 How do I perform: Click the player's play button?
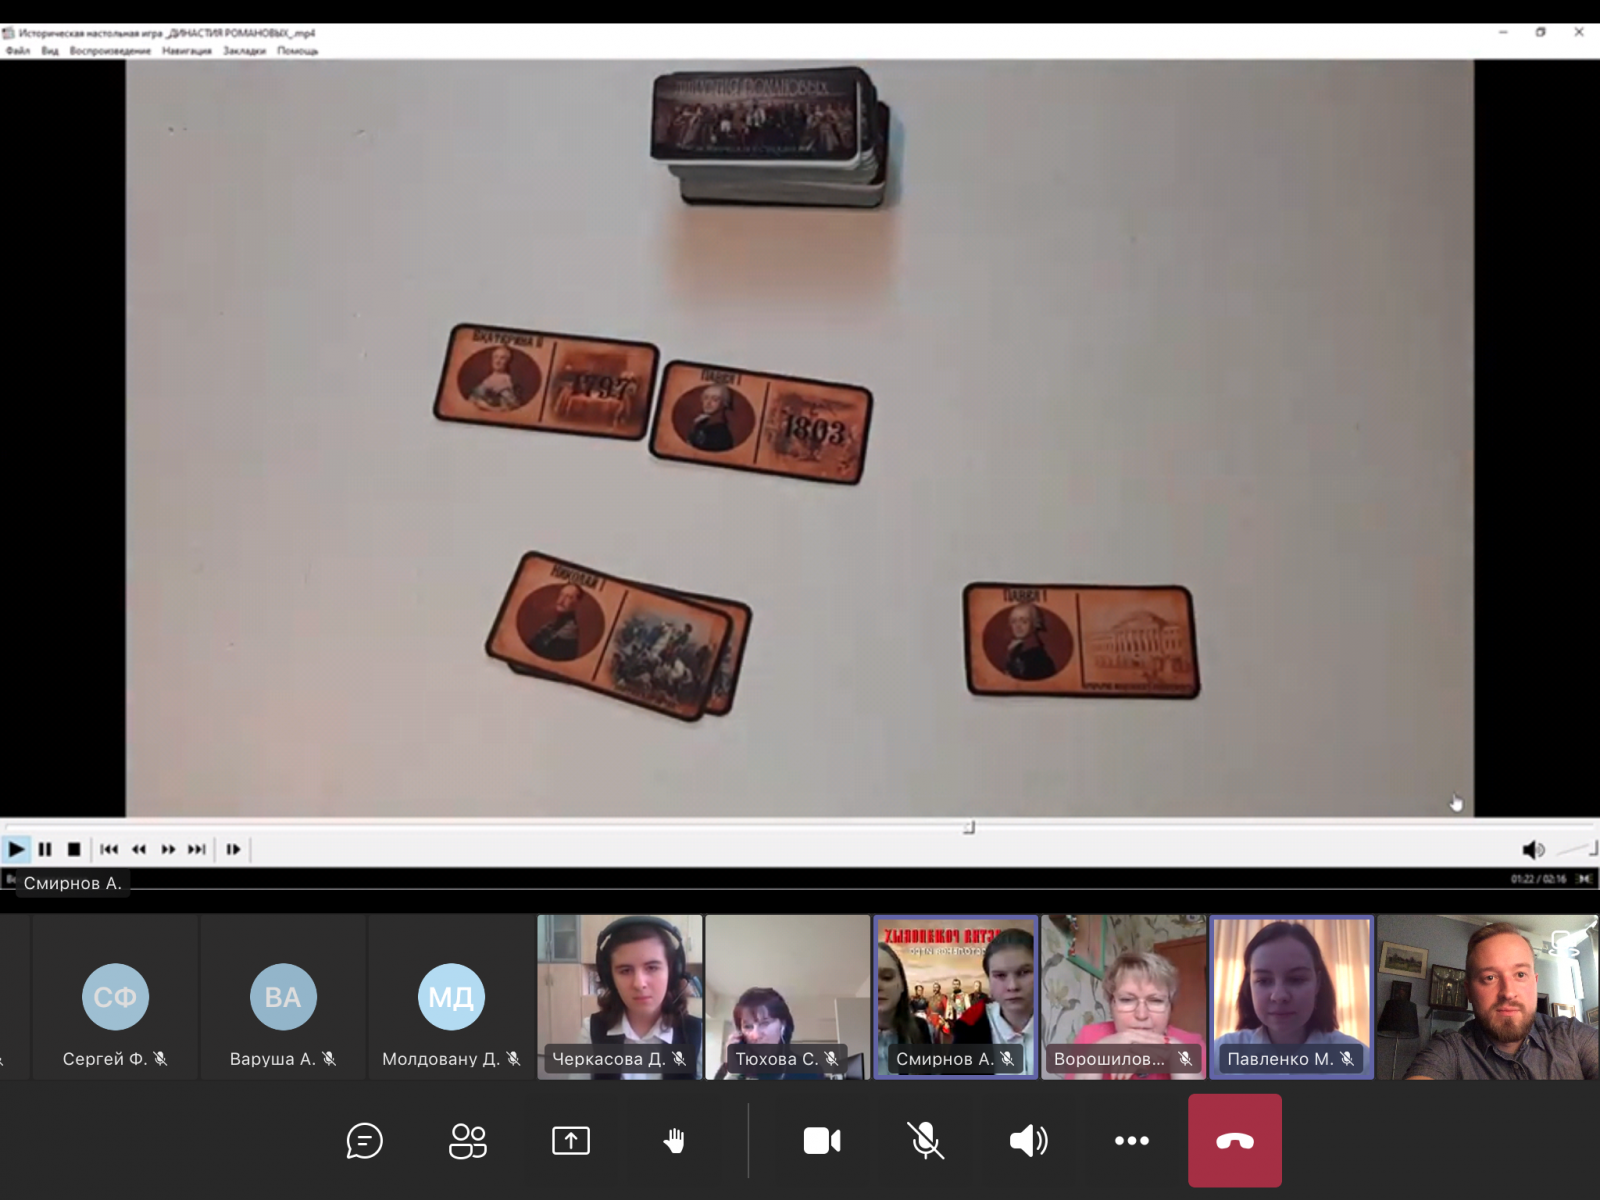click(x=16, y=850)
